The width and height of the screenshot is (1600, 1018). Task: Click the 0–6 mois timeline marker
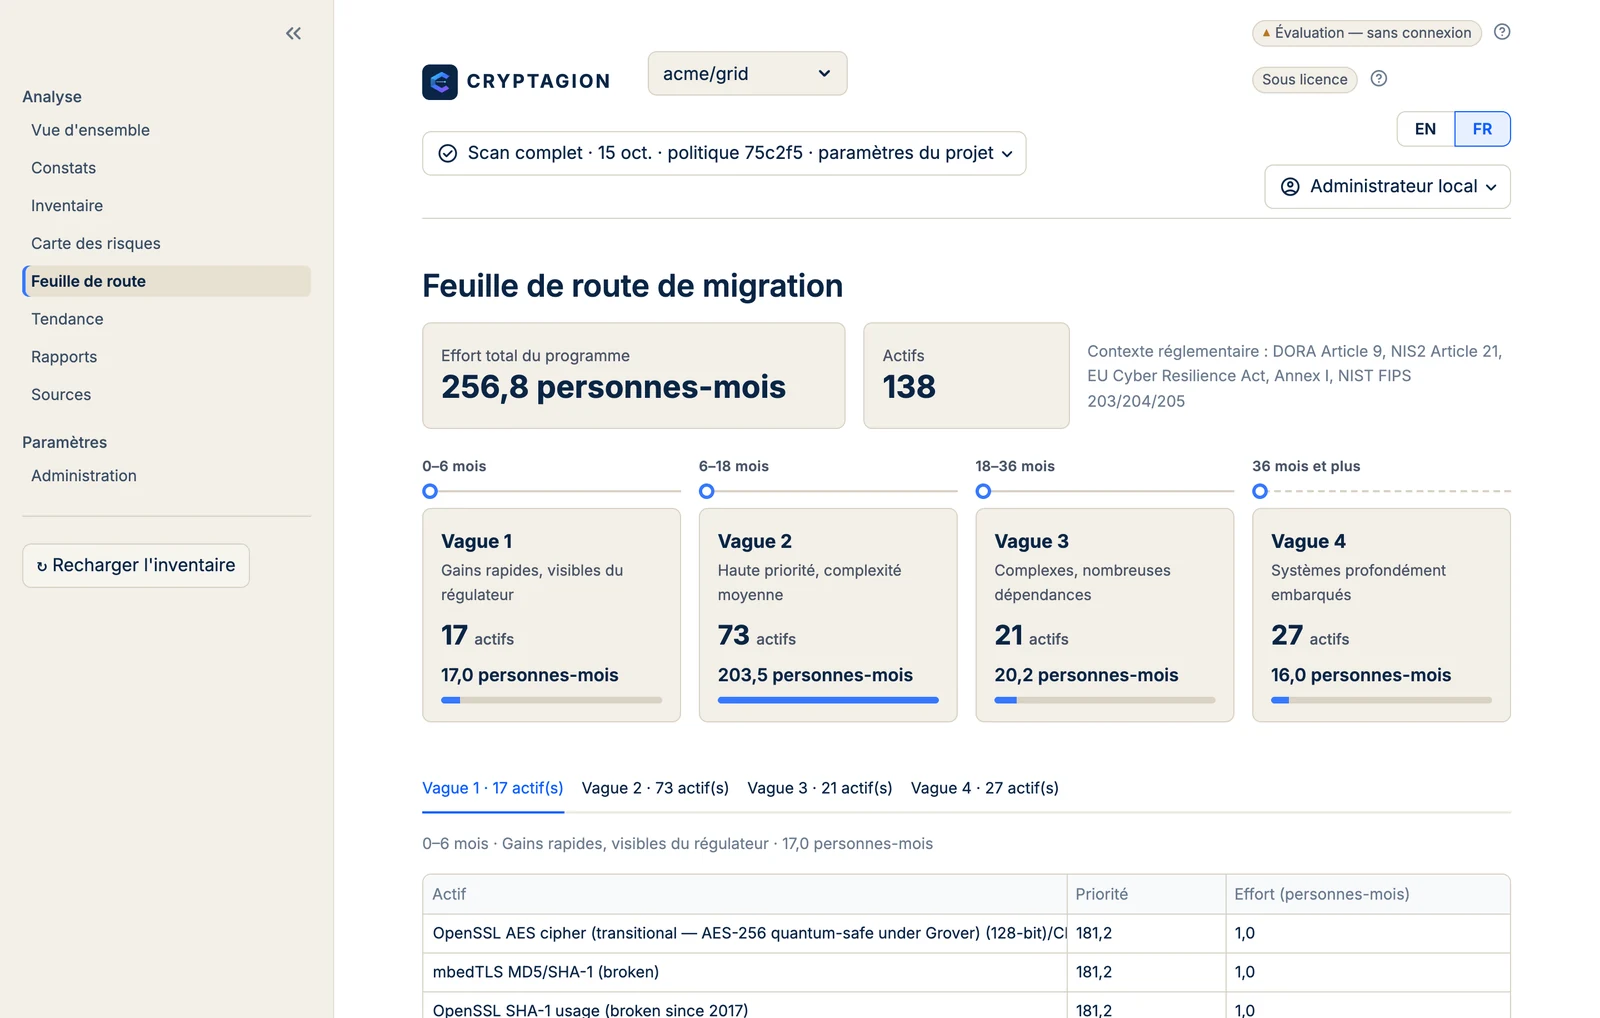click(x=430, y=491)
